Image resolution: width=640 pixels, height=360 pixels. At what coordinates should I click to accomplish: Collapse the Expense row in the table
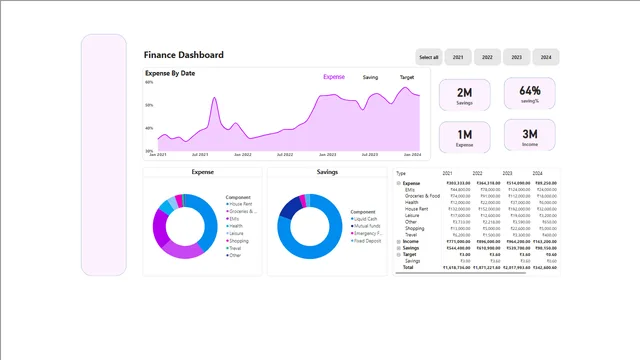click(399, 183)
